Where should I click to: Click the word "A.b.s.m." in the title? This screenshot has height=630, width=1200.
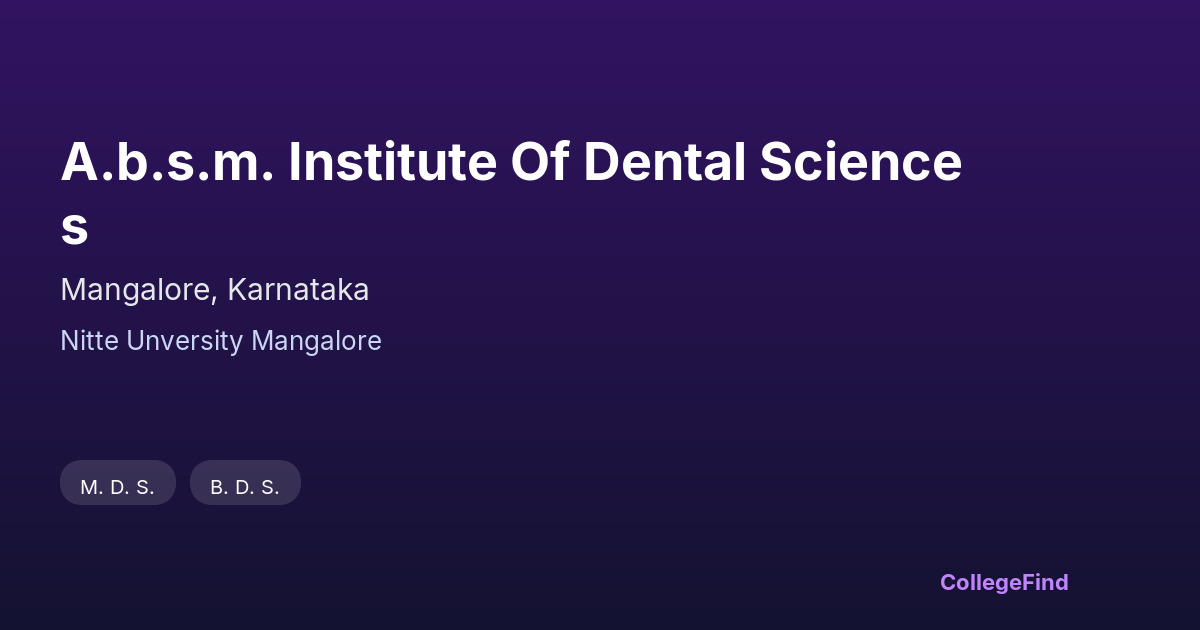coord(167,164)
